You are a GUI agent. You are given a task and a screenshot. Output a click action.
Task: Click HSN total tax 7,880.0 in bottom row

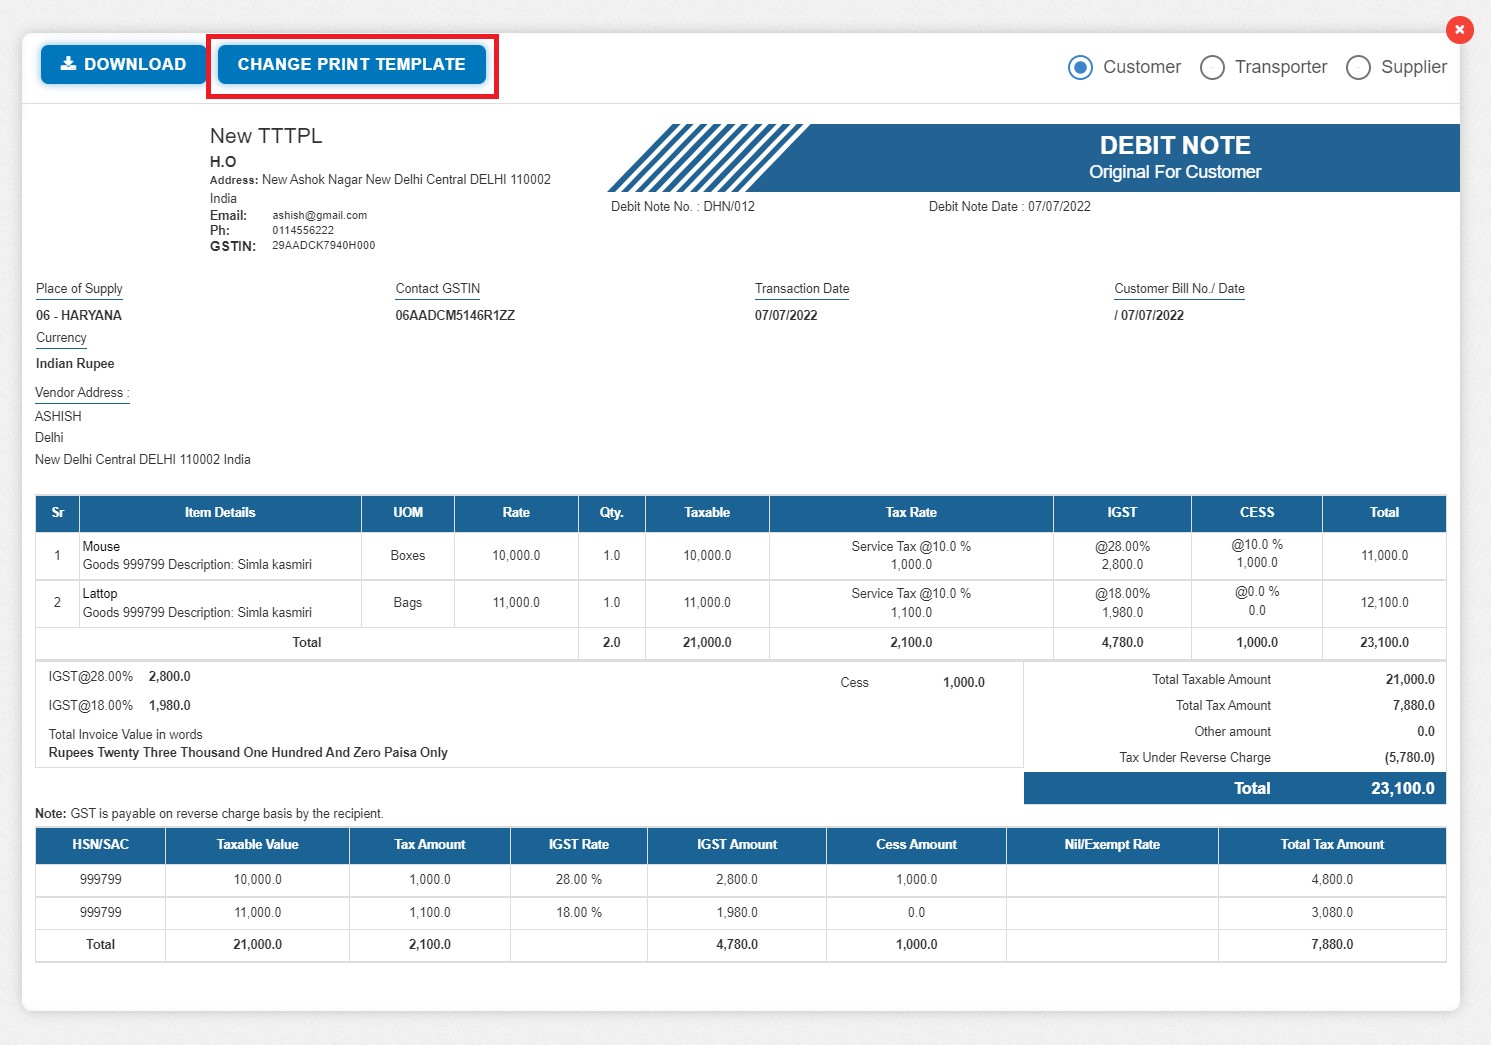(1332, 944)
